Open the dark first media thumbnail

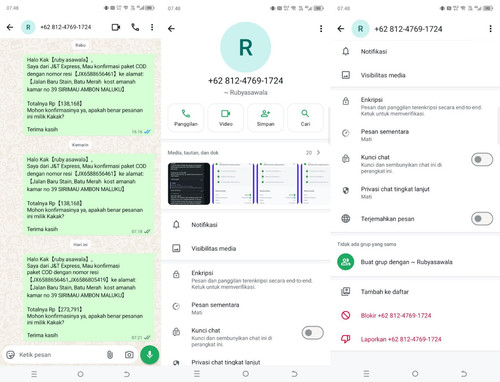[x=189, y=184]
